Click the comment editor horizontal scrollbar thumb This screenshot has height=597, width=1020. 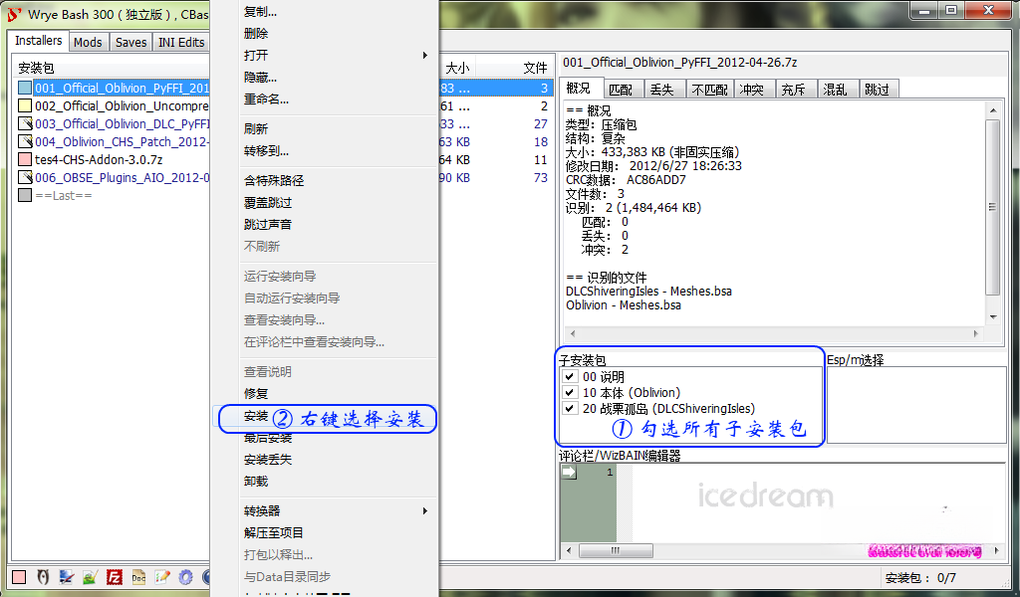click(x=615, y=550)
